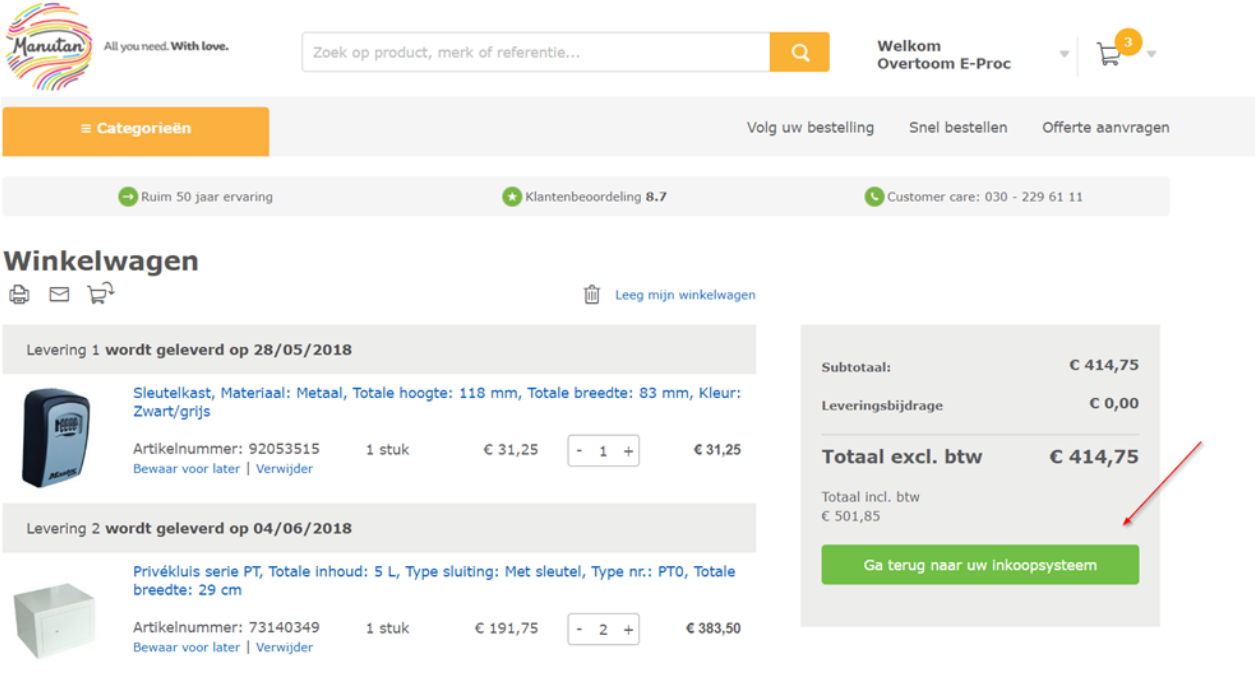Click the email cart envelope icon

[60, 294]
